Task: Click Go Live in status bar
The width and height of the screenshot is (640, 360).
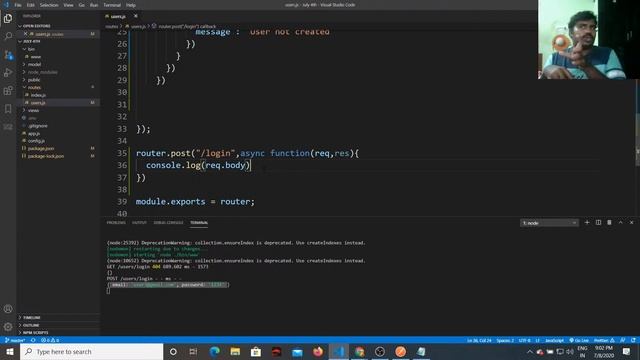Action: click(x=579, y=340)
